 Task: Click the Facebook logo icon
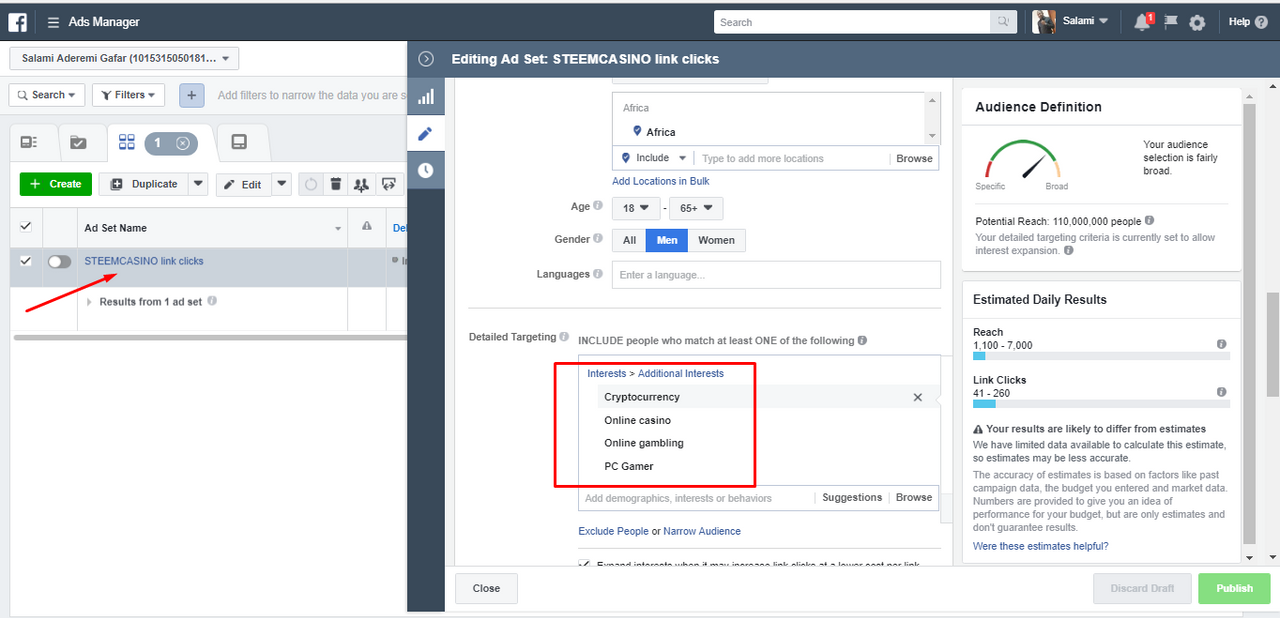(17, 22)
